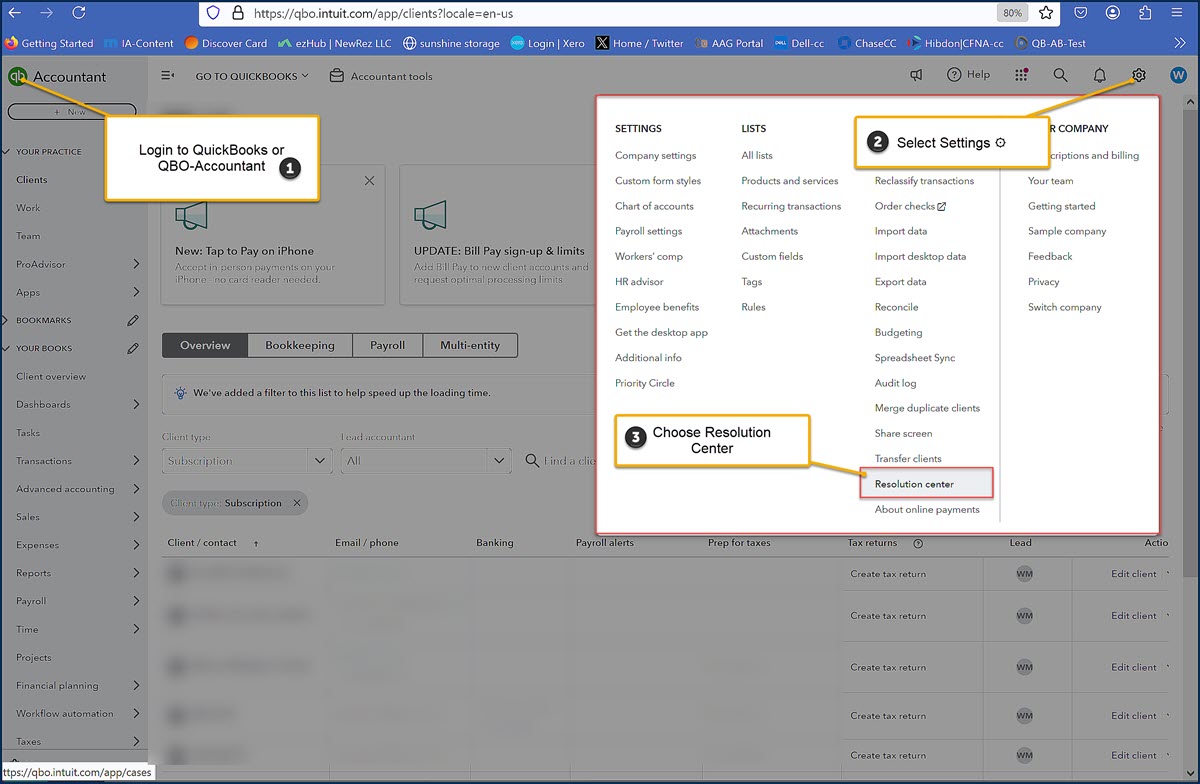Click the browser Forward arrow

click(46, 13)
